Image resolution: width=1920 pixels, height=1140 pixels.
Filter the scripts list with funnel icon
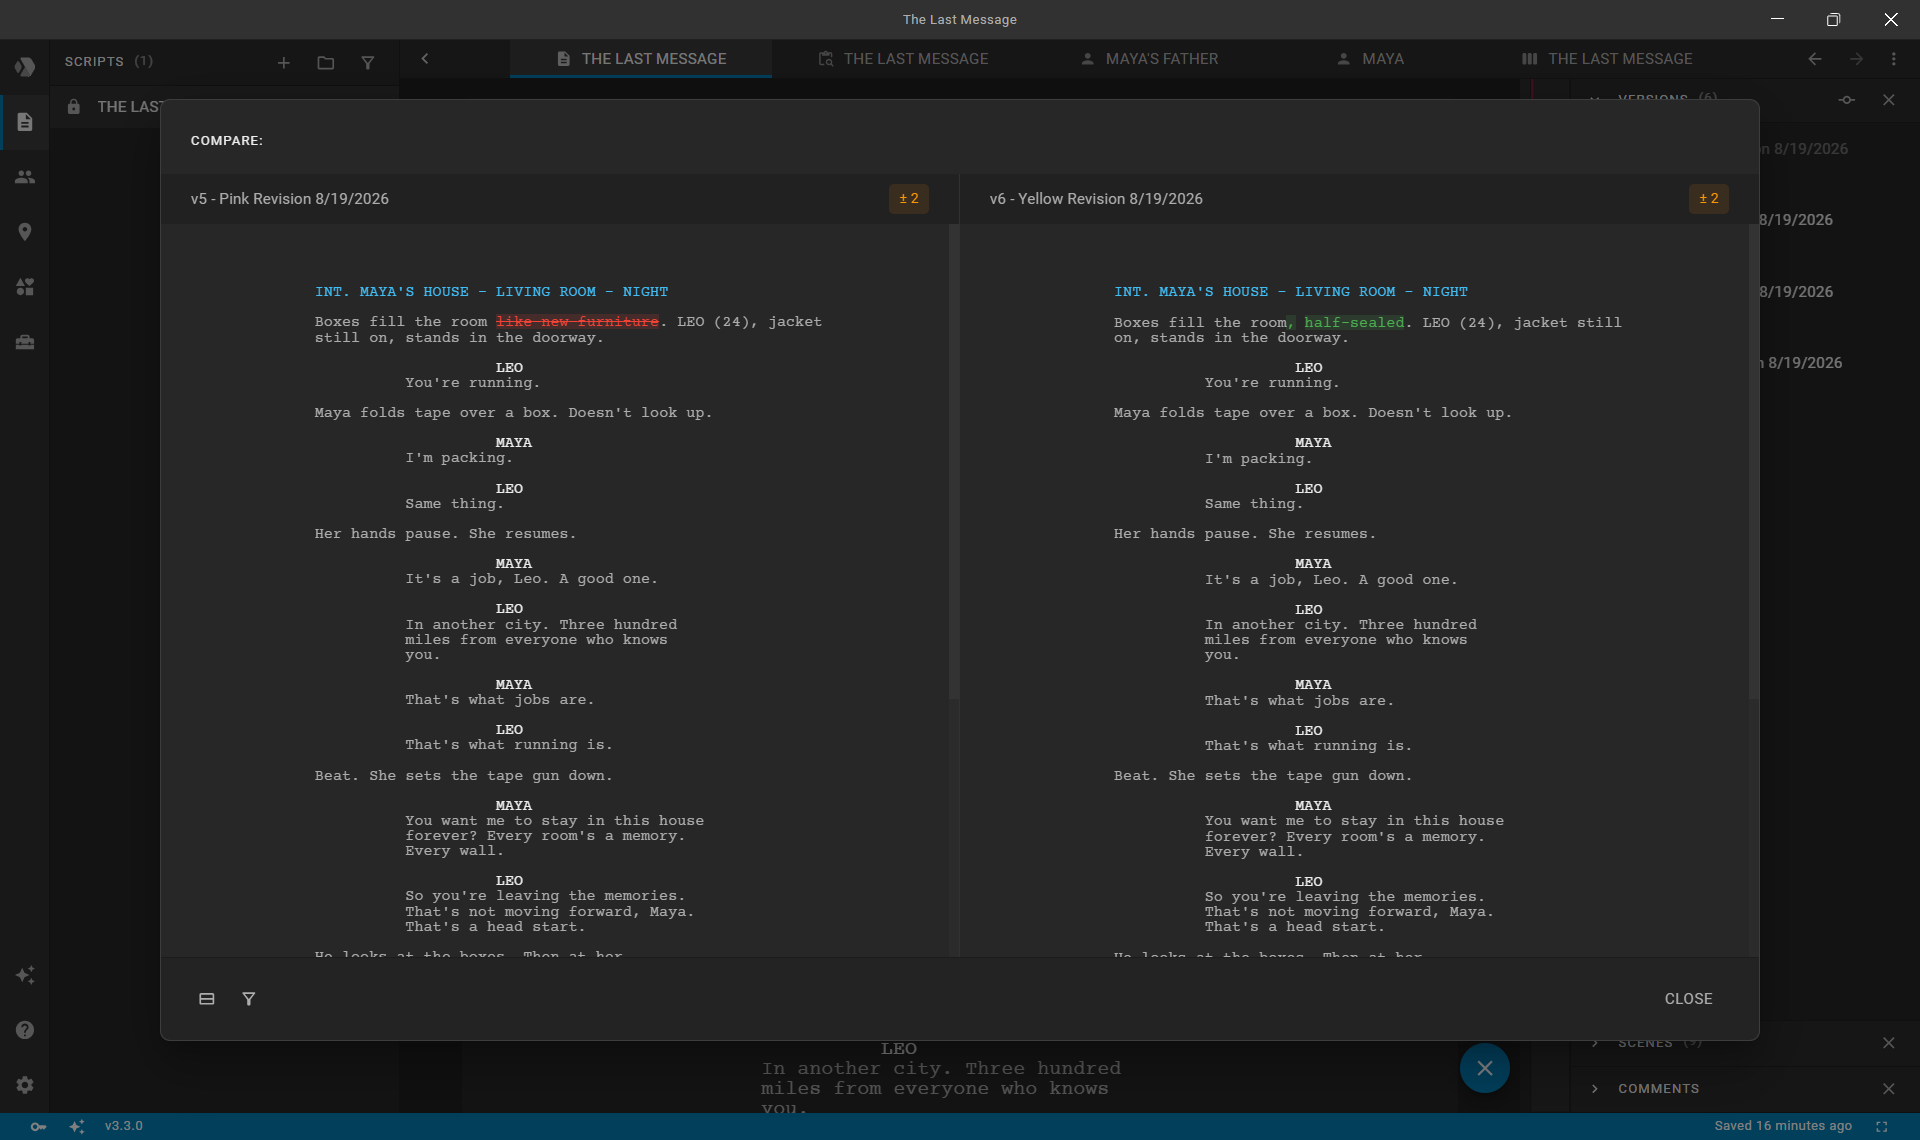coord(368,62)
